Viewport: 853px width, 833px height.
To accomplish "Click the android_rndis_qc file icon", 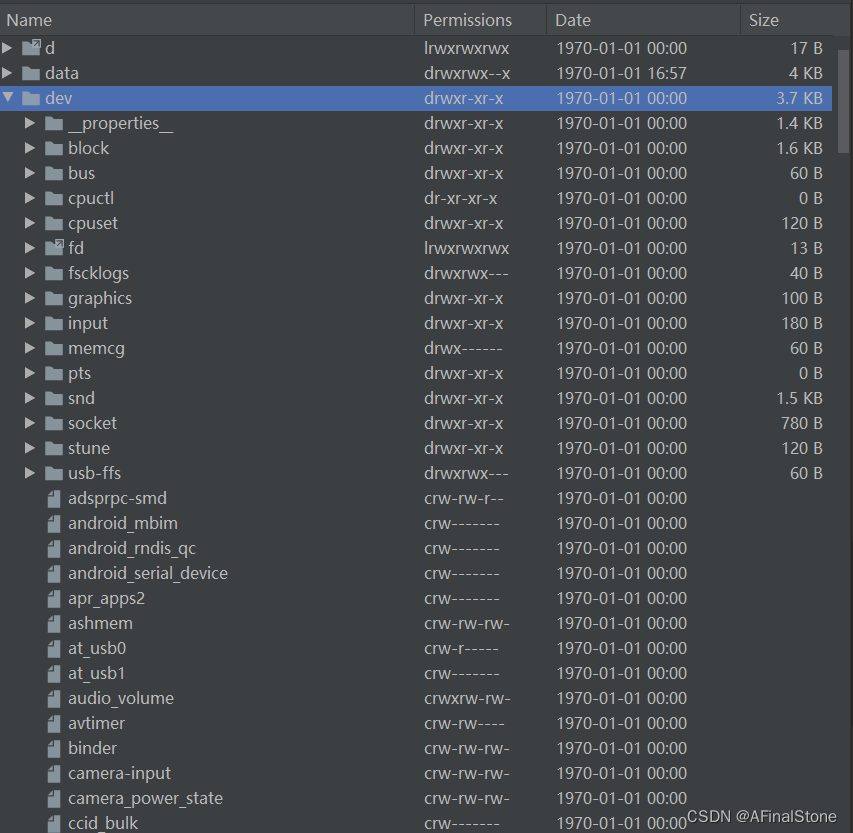I will (x=54, y=549).
